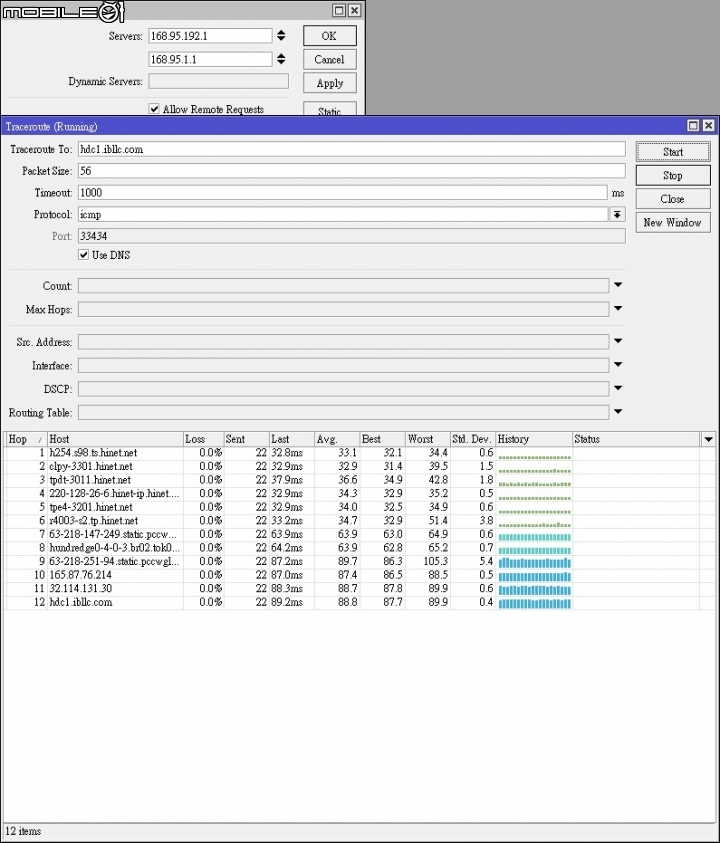
Task: Toggle Allow Remote Requests checkbox
Action: [x=154, y=109]
